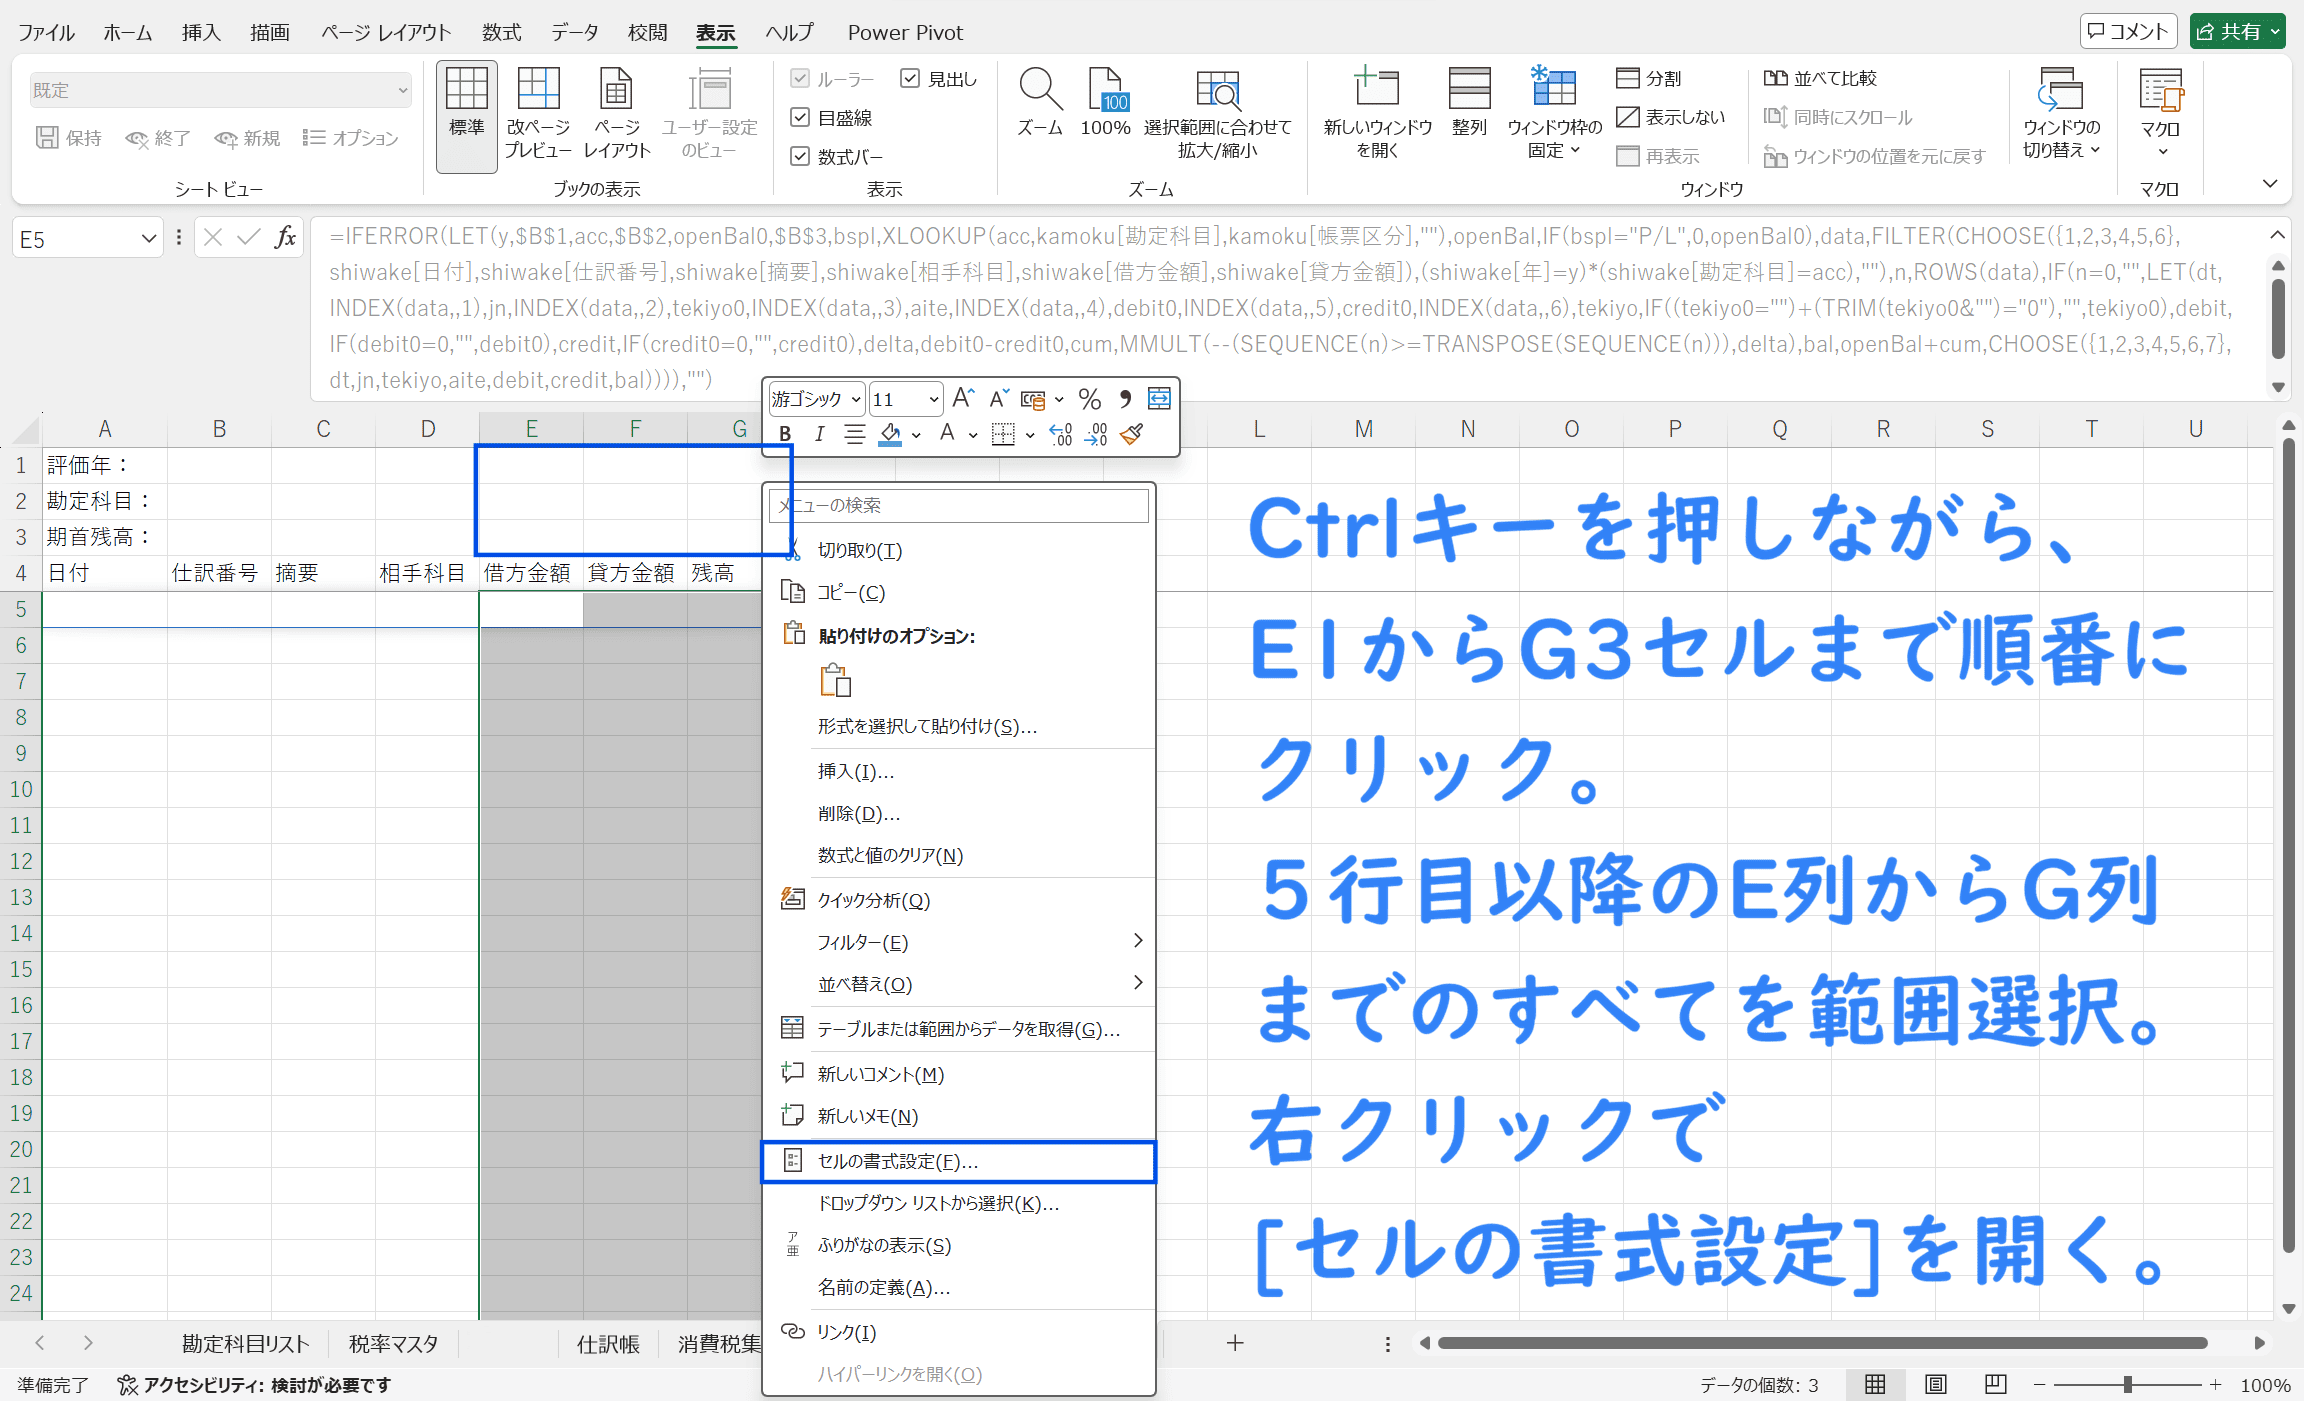Viewport: 2304px width, 1401px height.
Task: Switch to page break preview in status bar
Action: click(x=1995, y=1384)
